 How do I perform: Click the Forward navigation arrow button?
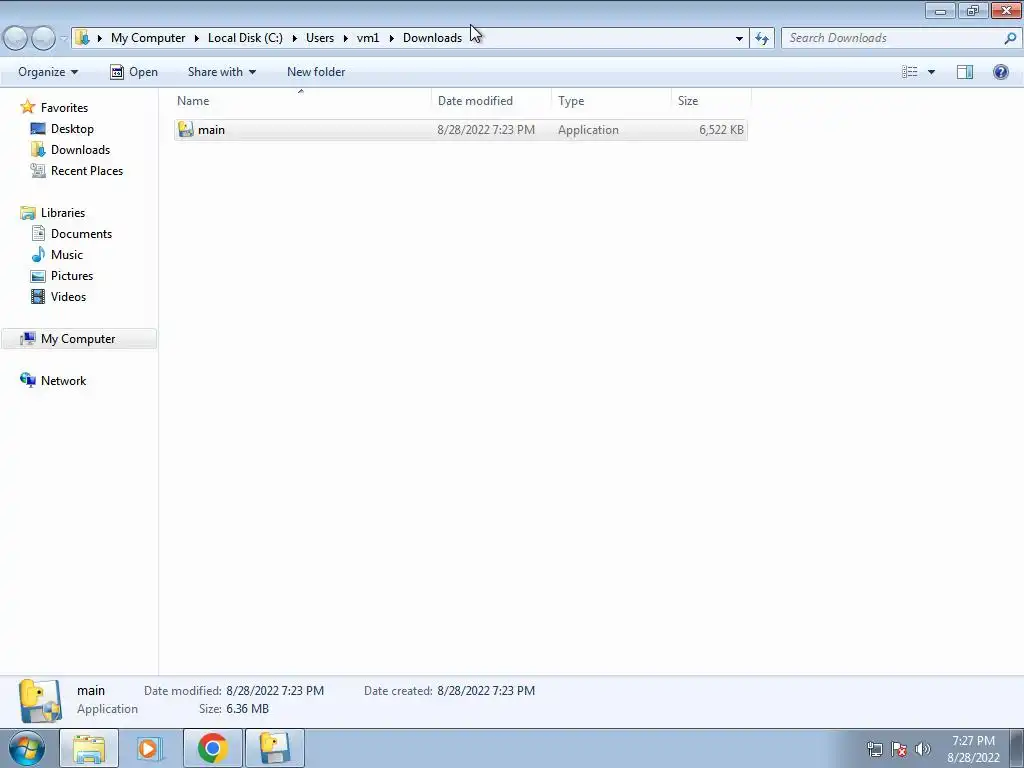tap(44, 38)
